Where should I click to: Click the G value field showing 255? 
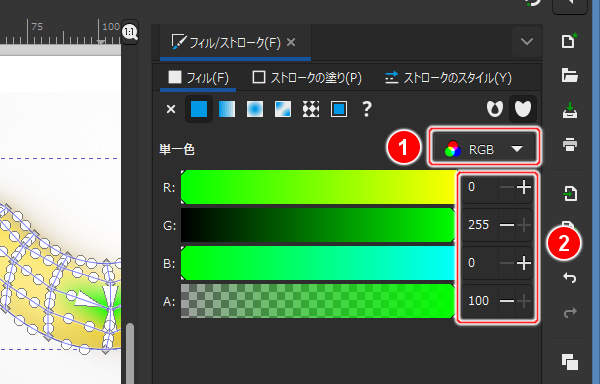click(x=479, y=225)
